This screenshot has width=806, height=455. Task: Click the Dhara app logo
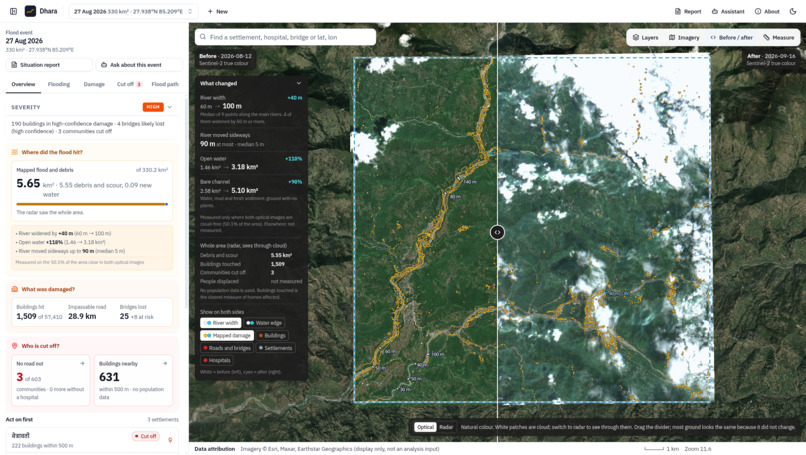(30, 11)
